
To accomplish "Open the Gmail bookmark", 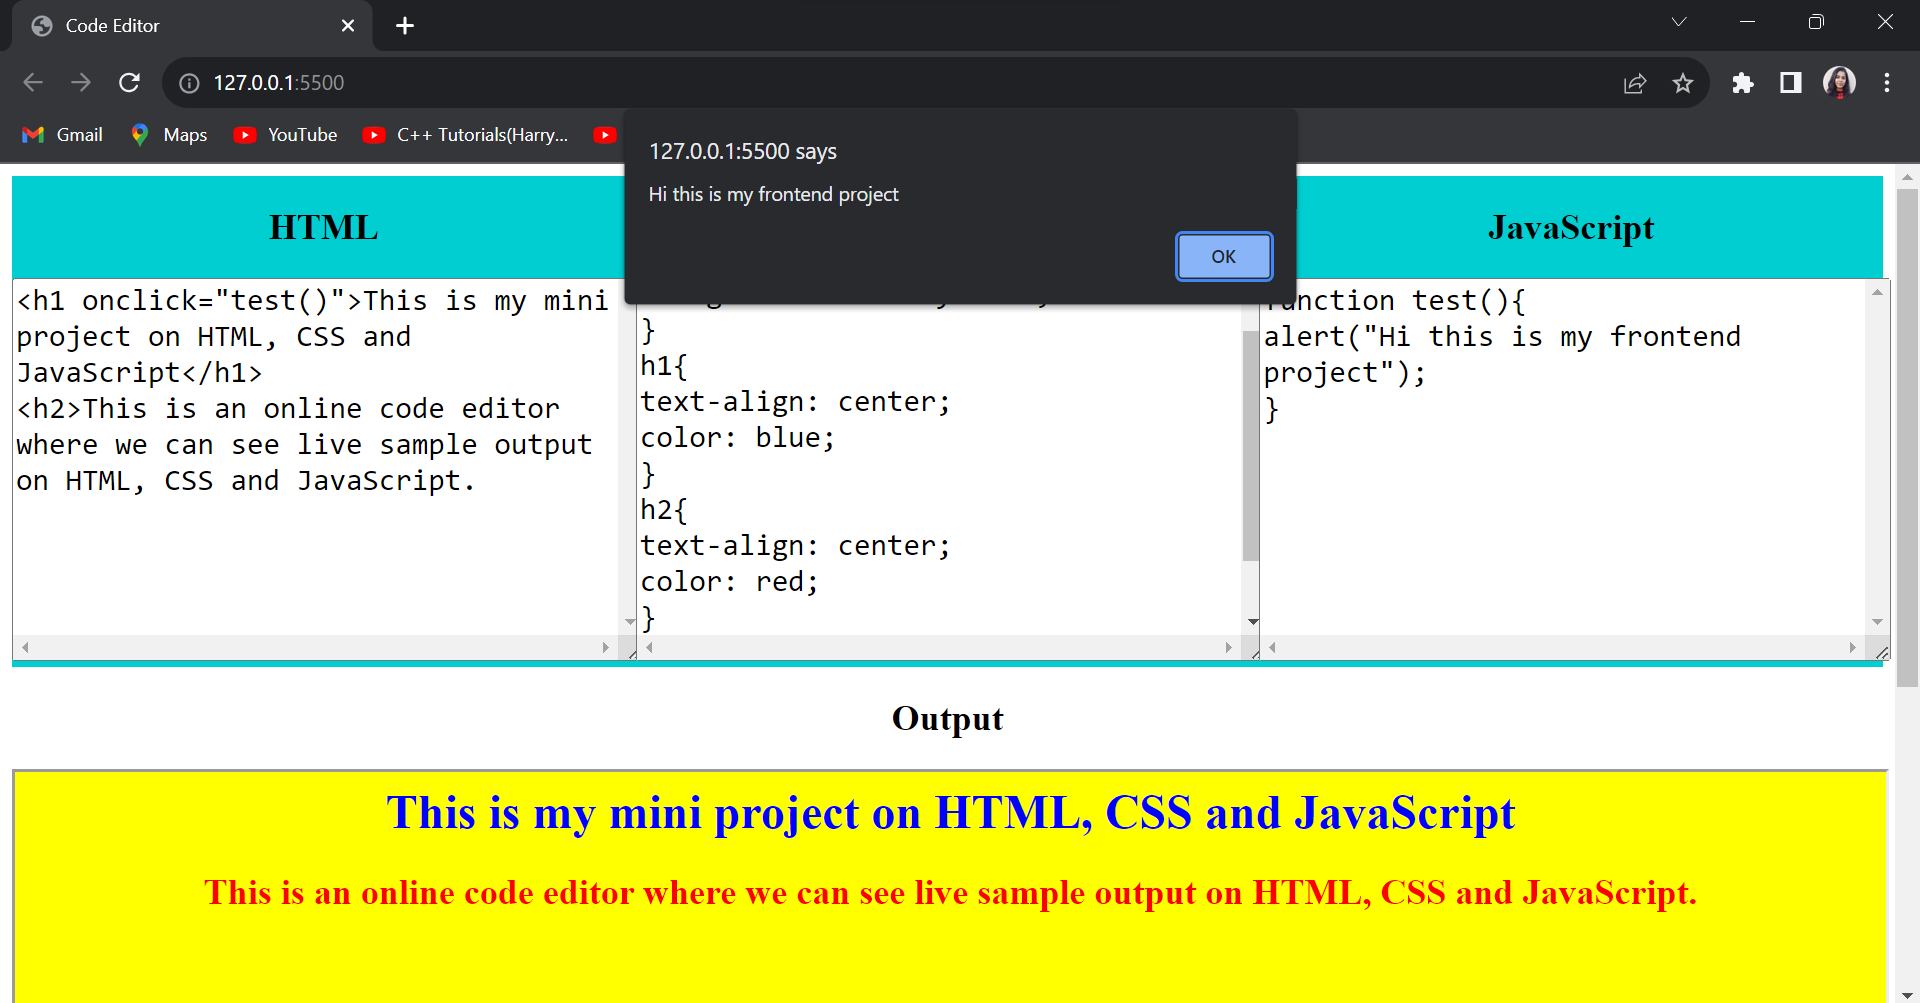I will click(x=62, y=135).
